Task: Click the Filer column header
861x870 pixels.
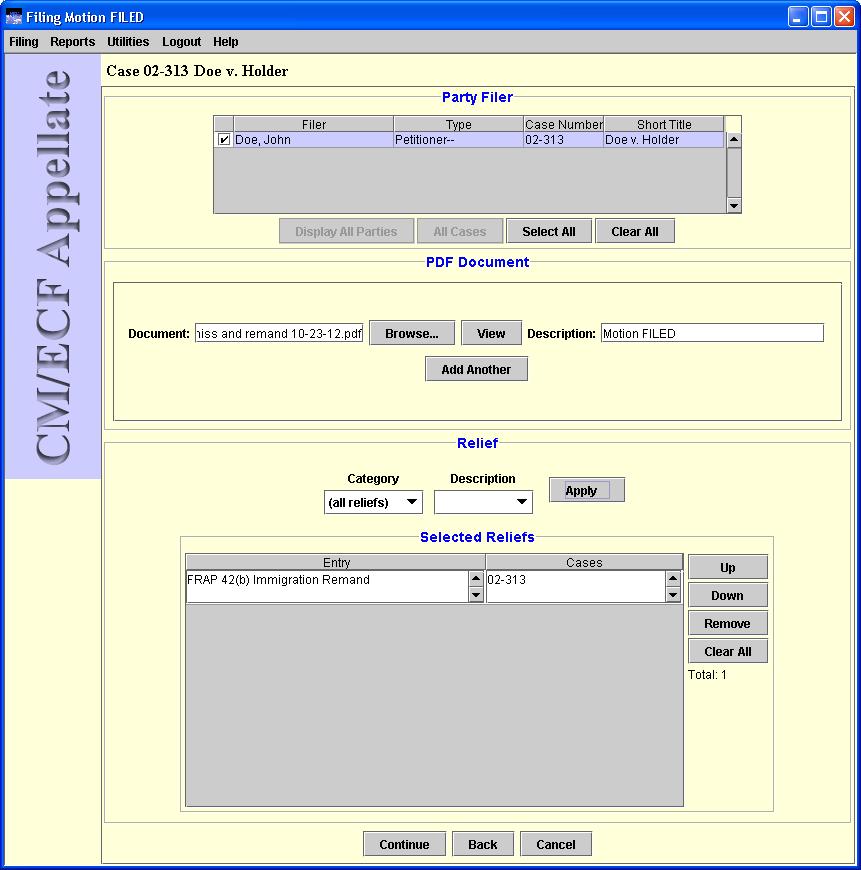Action: (314, 124)
